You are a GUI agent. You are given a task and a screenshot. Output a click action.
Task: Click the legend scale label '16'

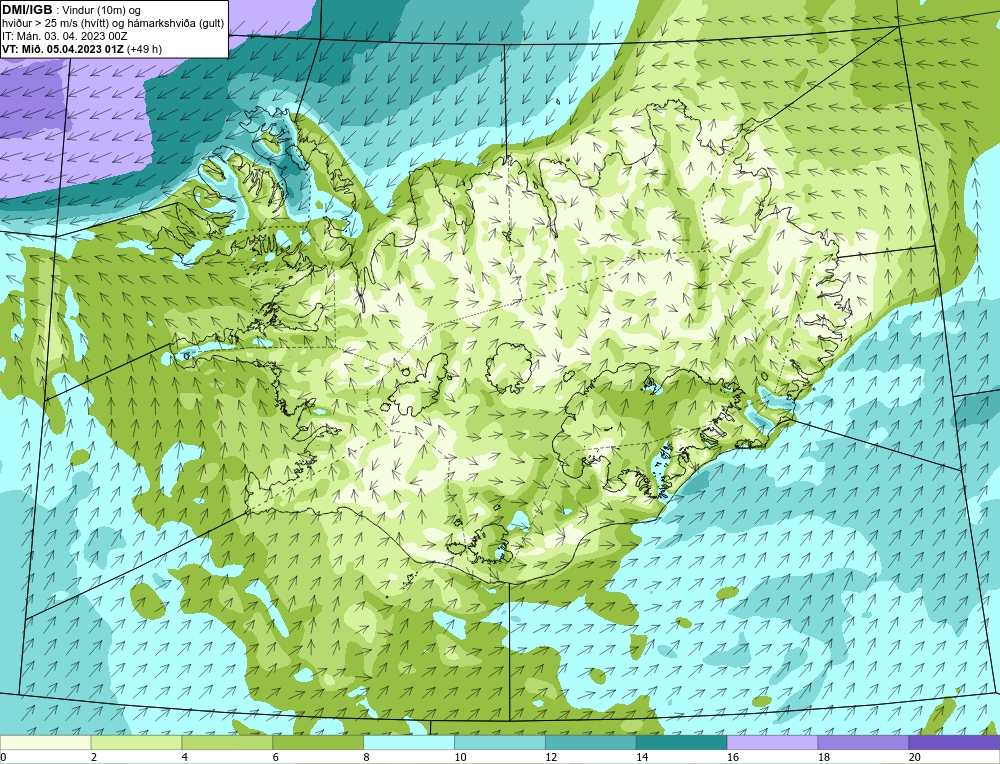[x=733, y=757]
